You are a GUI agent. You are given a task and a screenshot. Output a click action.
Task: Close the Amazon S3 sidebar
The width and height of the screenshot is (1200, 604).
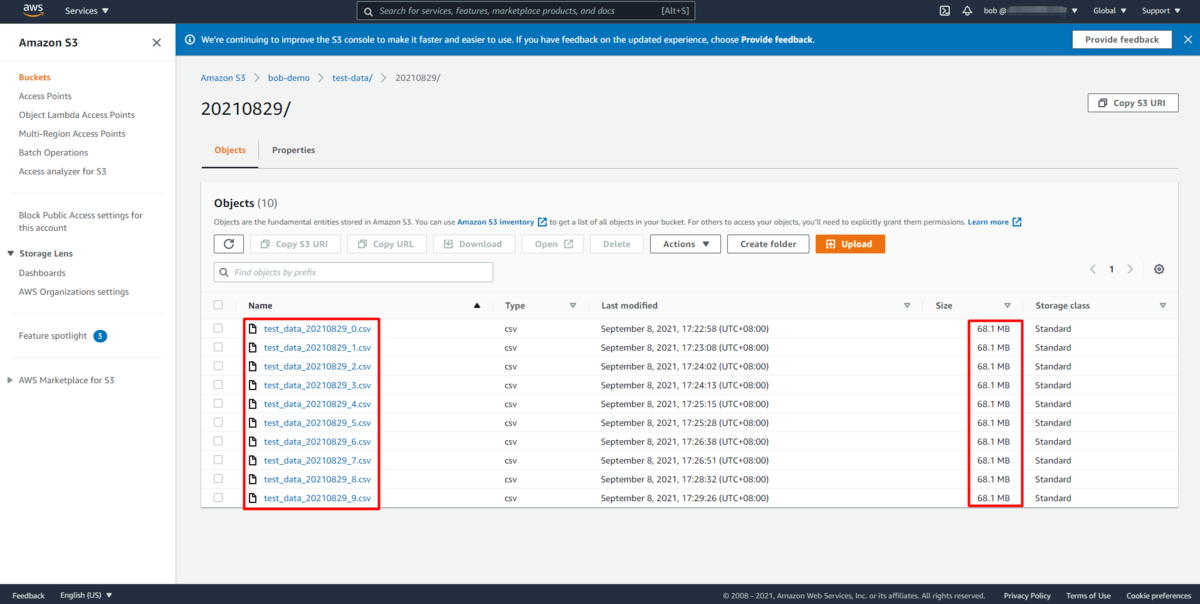pos(156,43)
